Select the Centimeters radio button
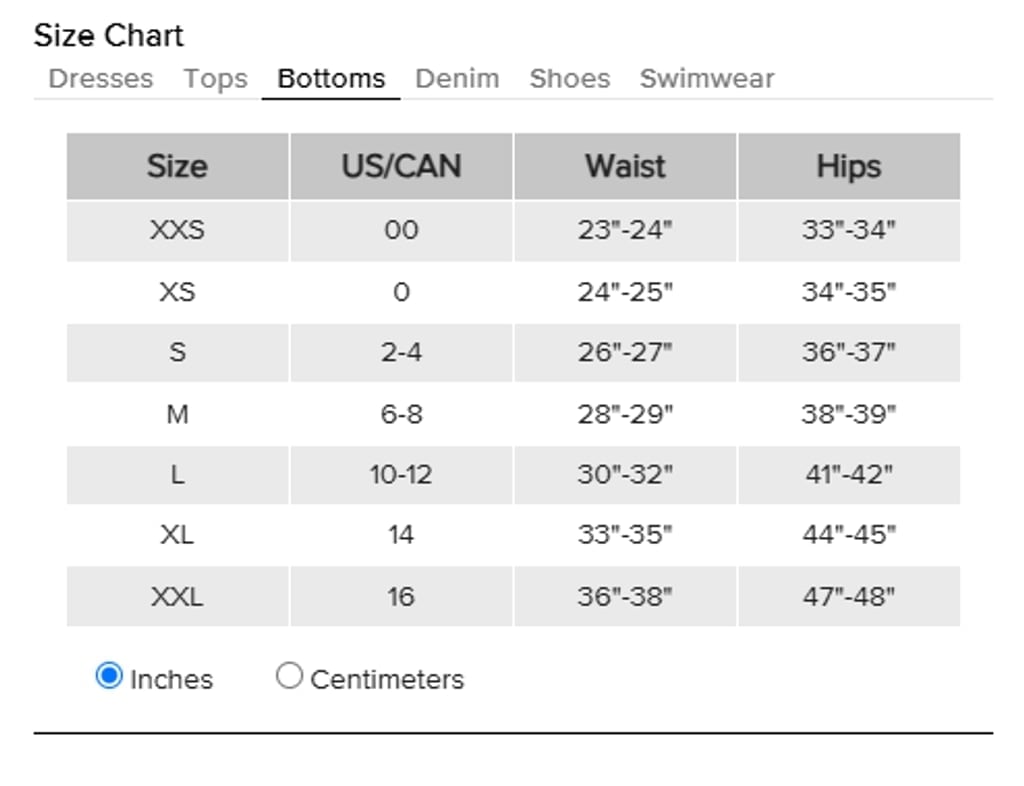1024x786 pixels. tap(289, 676)
